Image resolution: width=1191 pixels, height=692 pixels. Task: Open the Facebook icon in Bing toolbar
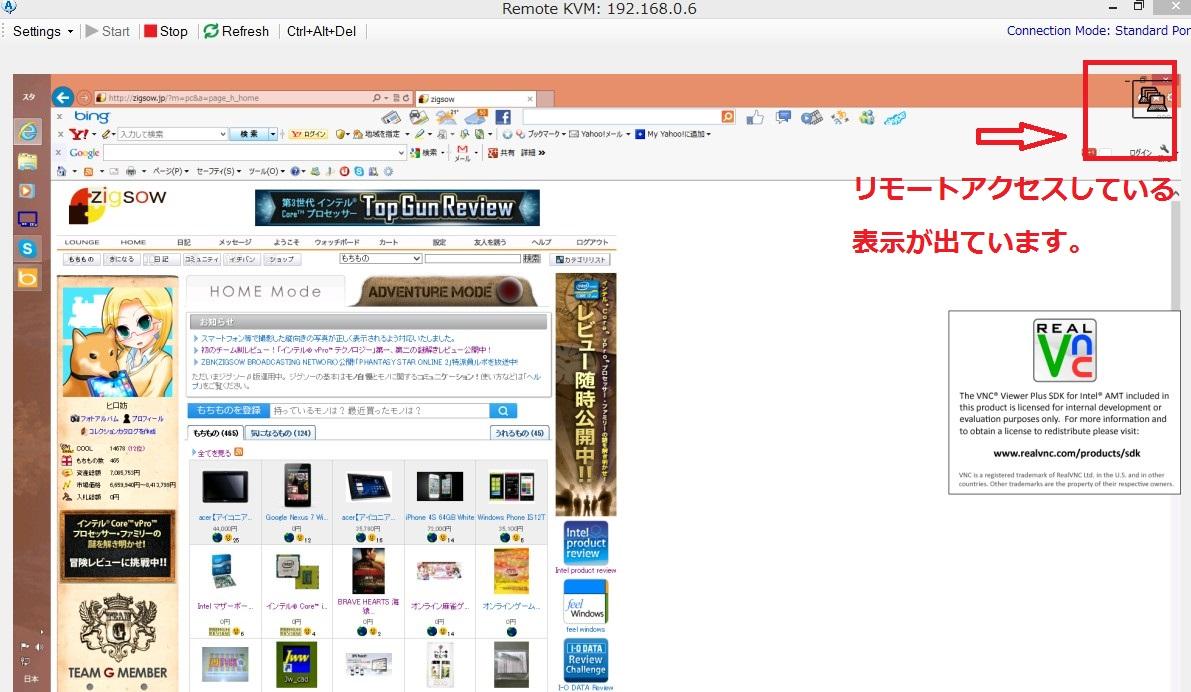point(503,117)
